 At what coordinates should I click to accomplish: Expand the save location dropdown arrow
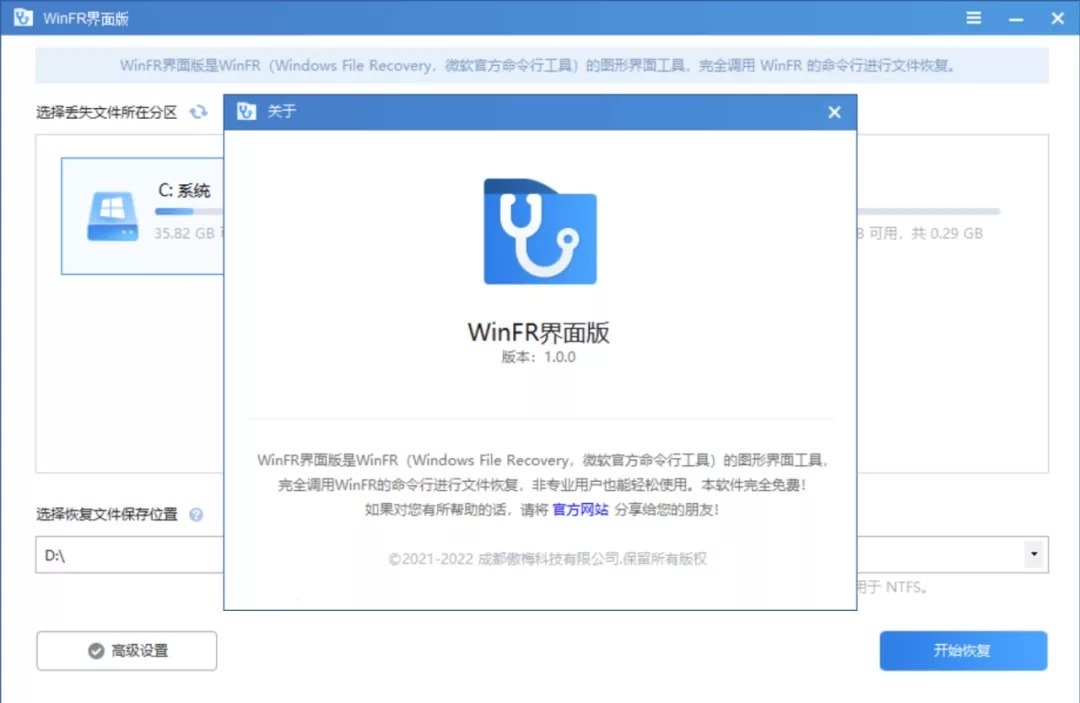pyautogui.click(x=1033, y=554)
